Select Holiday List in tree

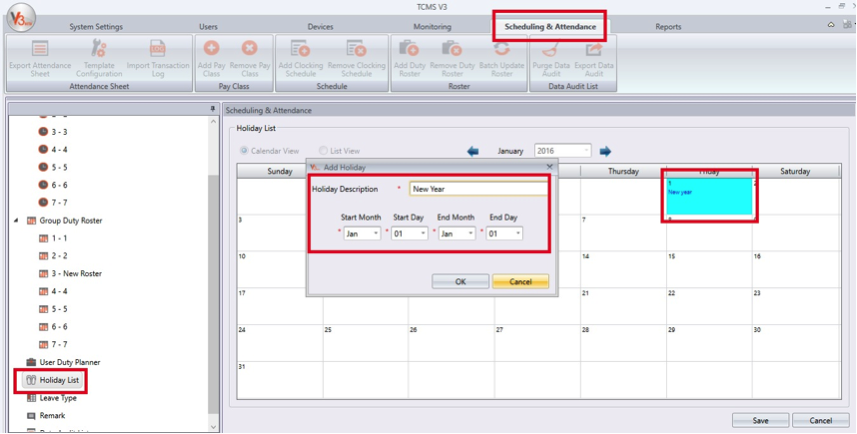[x=52, y=380]
